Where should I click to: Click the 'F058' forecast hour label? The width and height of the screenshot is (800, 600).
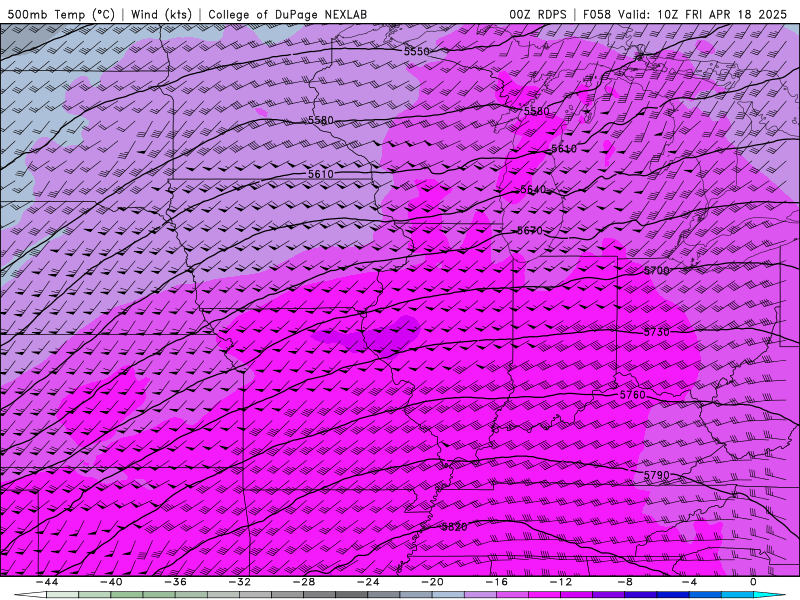597,14
